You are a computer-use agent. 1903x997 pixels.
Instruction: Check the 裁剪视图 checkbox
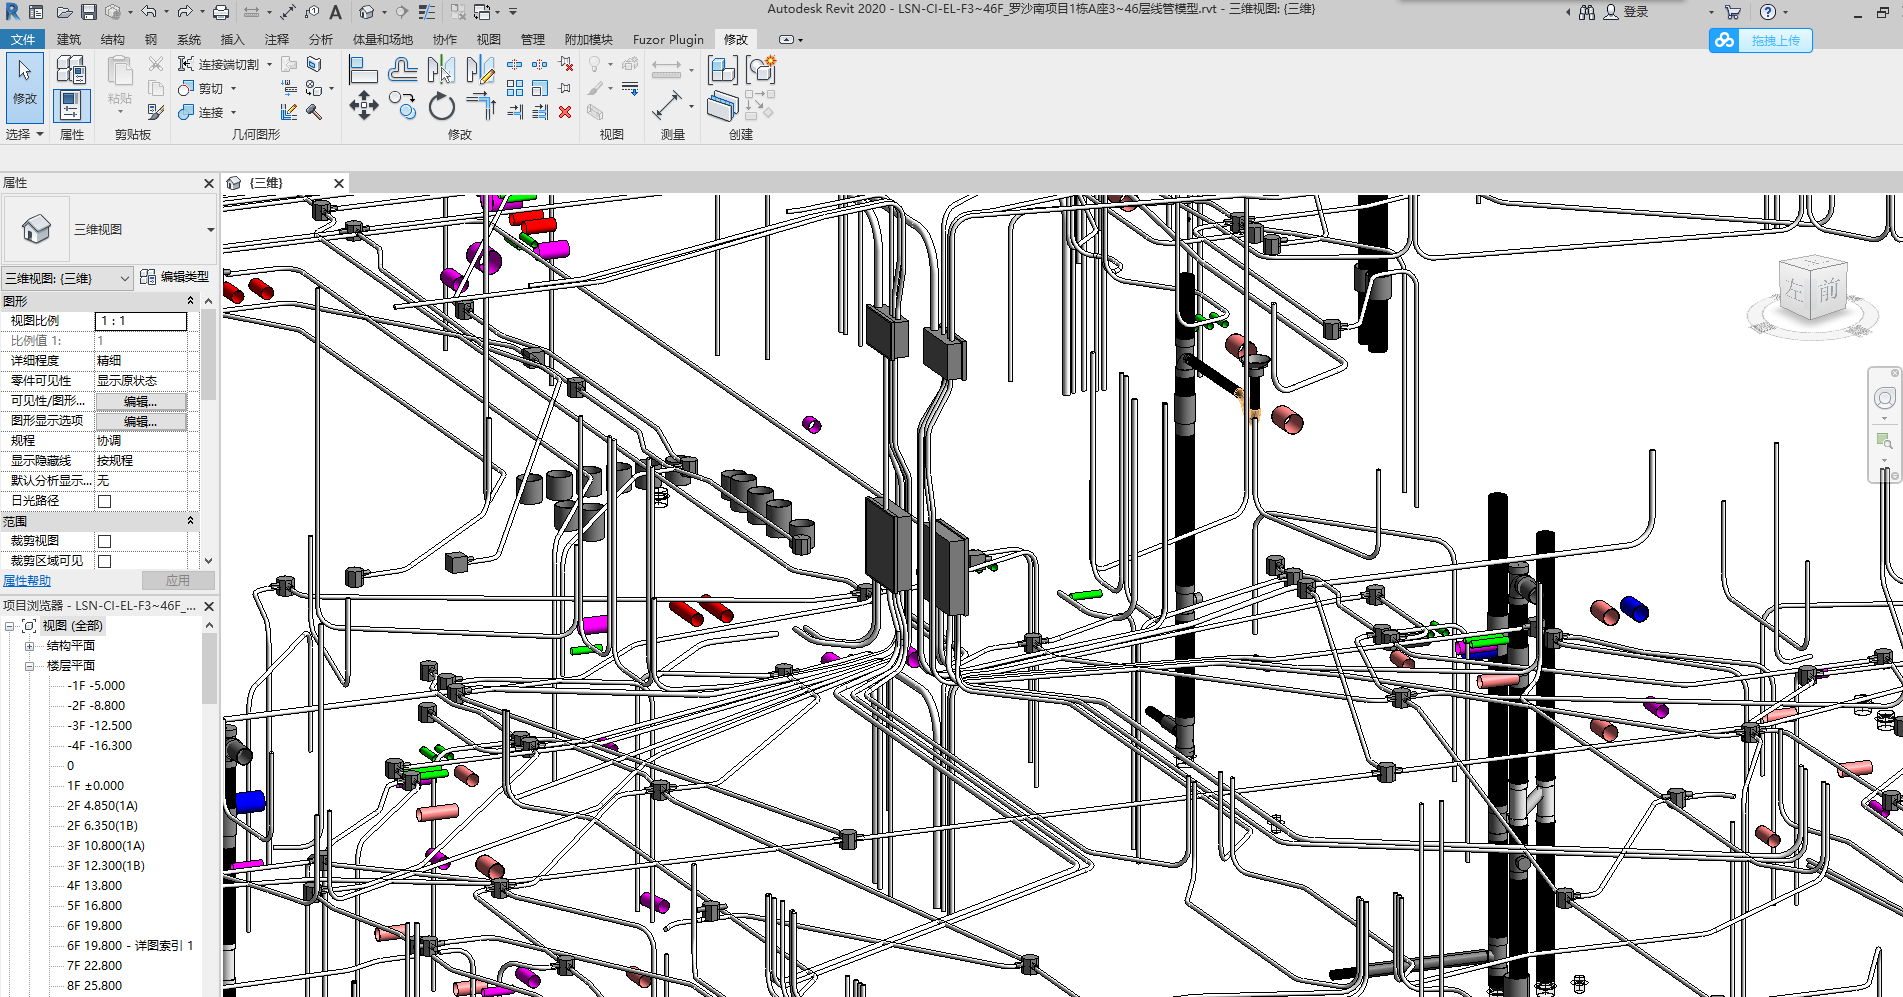[105, 541]
